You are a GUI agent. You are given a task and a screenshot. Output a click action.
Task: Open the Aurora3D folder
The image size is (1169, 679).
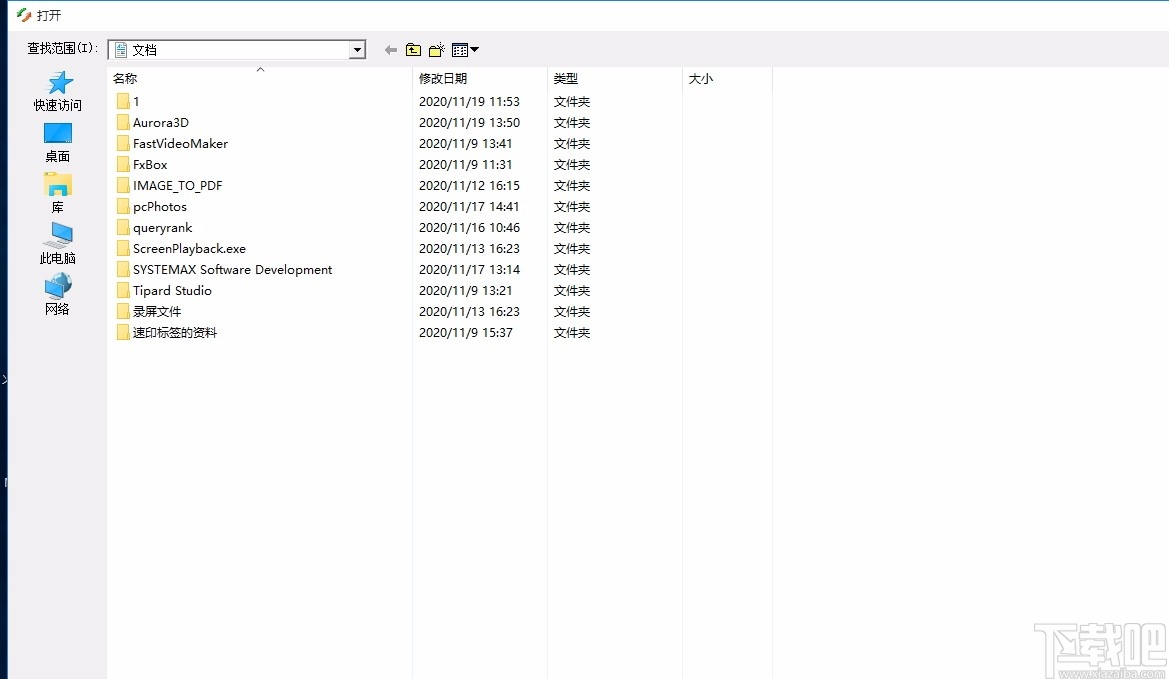[160, 122]
